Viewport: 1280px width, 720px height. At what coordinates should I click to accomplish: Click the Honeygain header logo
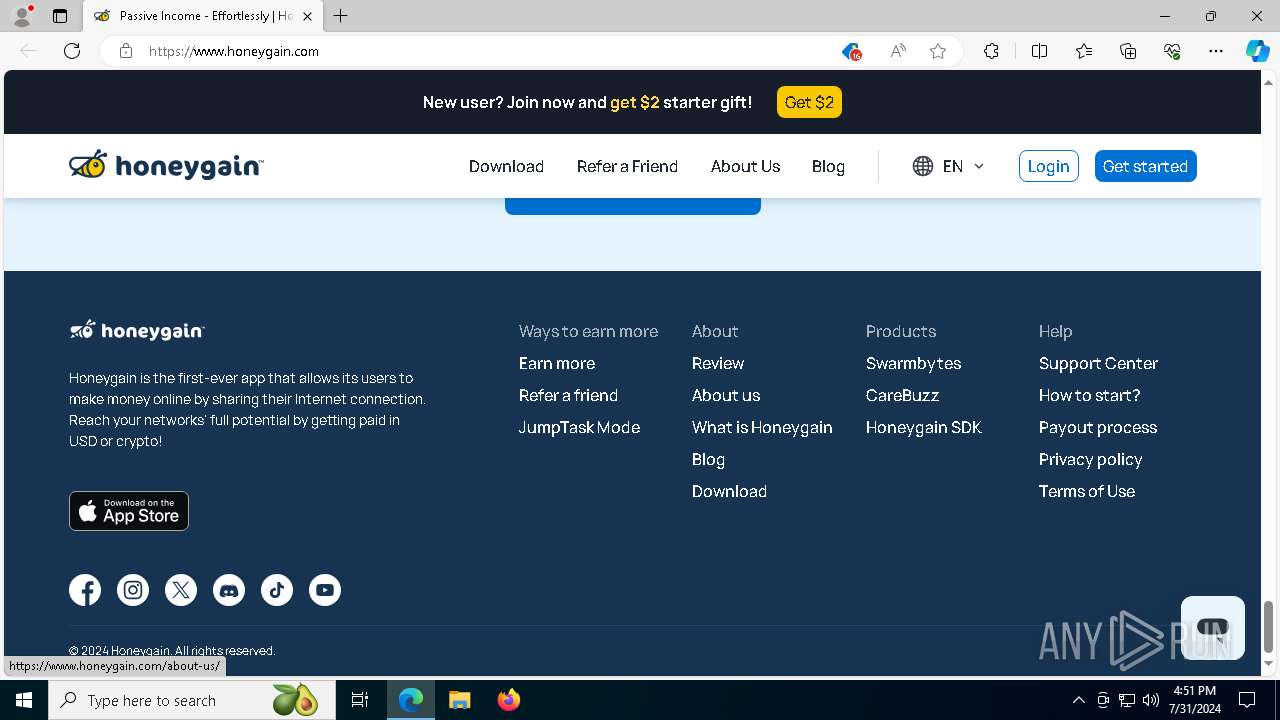[166, 166]
